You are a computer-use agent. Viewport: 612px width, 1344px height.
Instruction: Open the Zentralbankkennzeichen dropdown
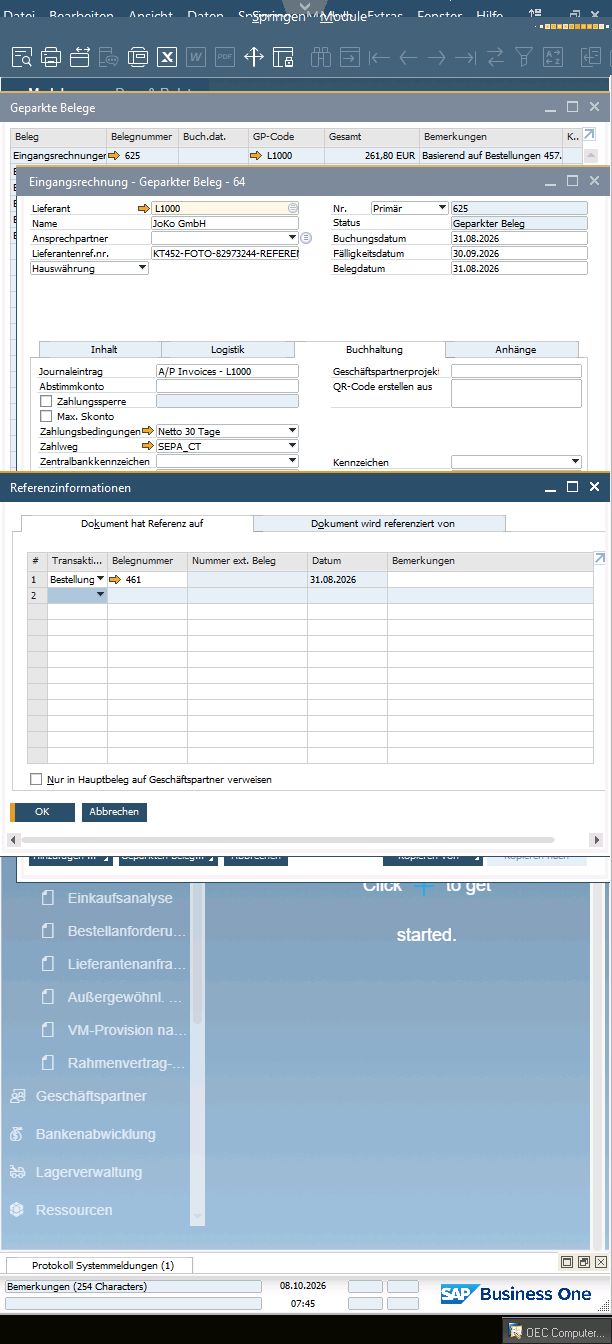pyautogui.click(x=292, y=461)
